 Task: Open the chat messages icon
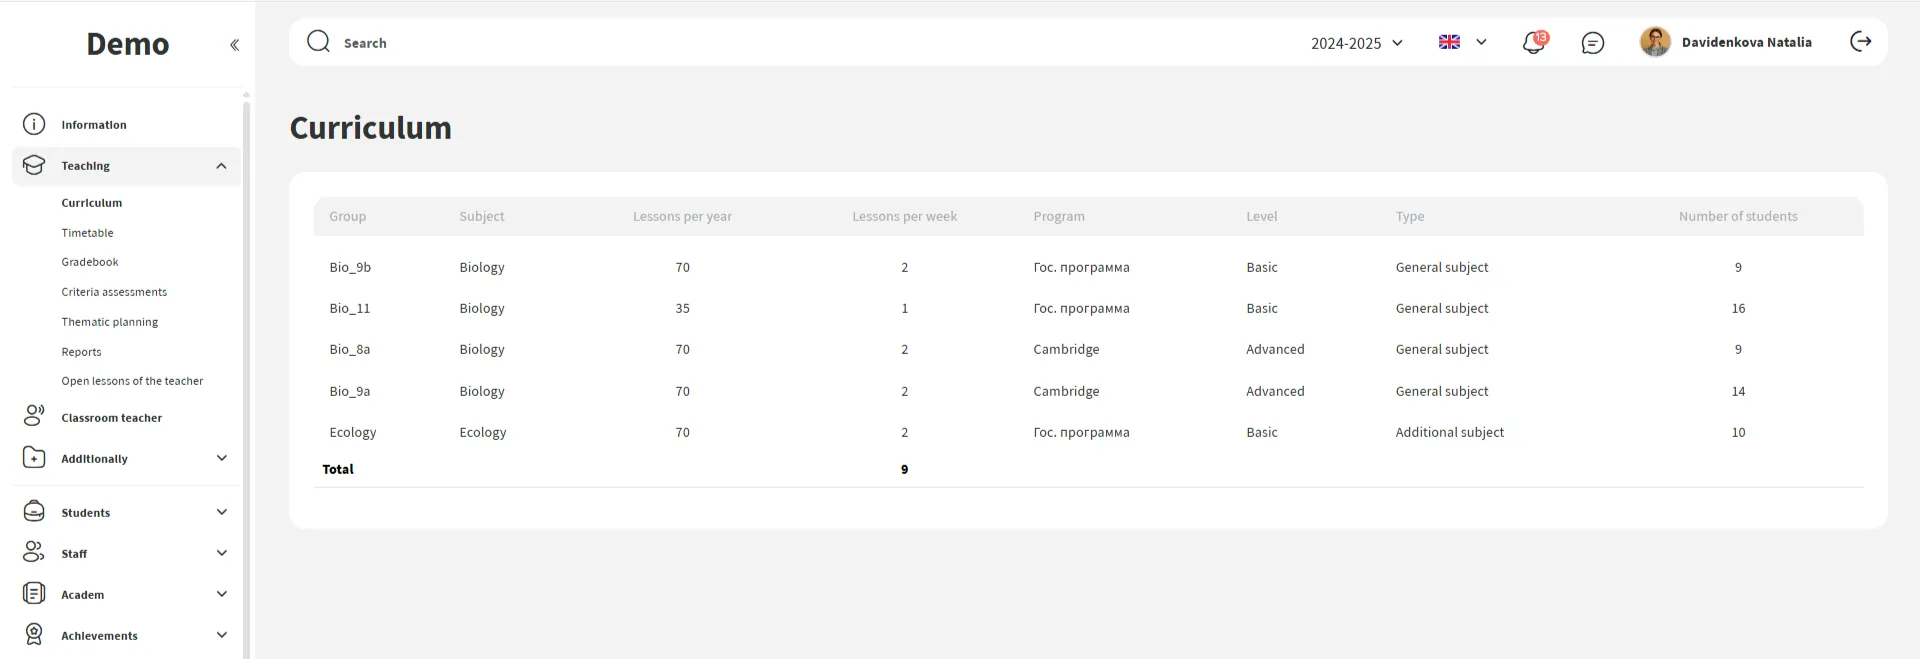click(x=1592, y=43)
